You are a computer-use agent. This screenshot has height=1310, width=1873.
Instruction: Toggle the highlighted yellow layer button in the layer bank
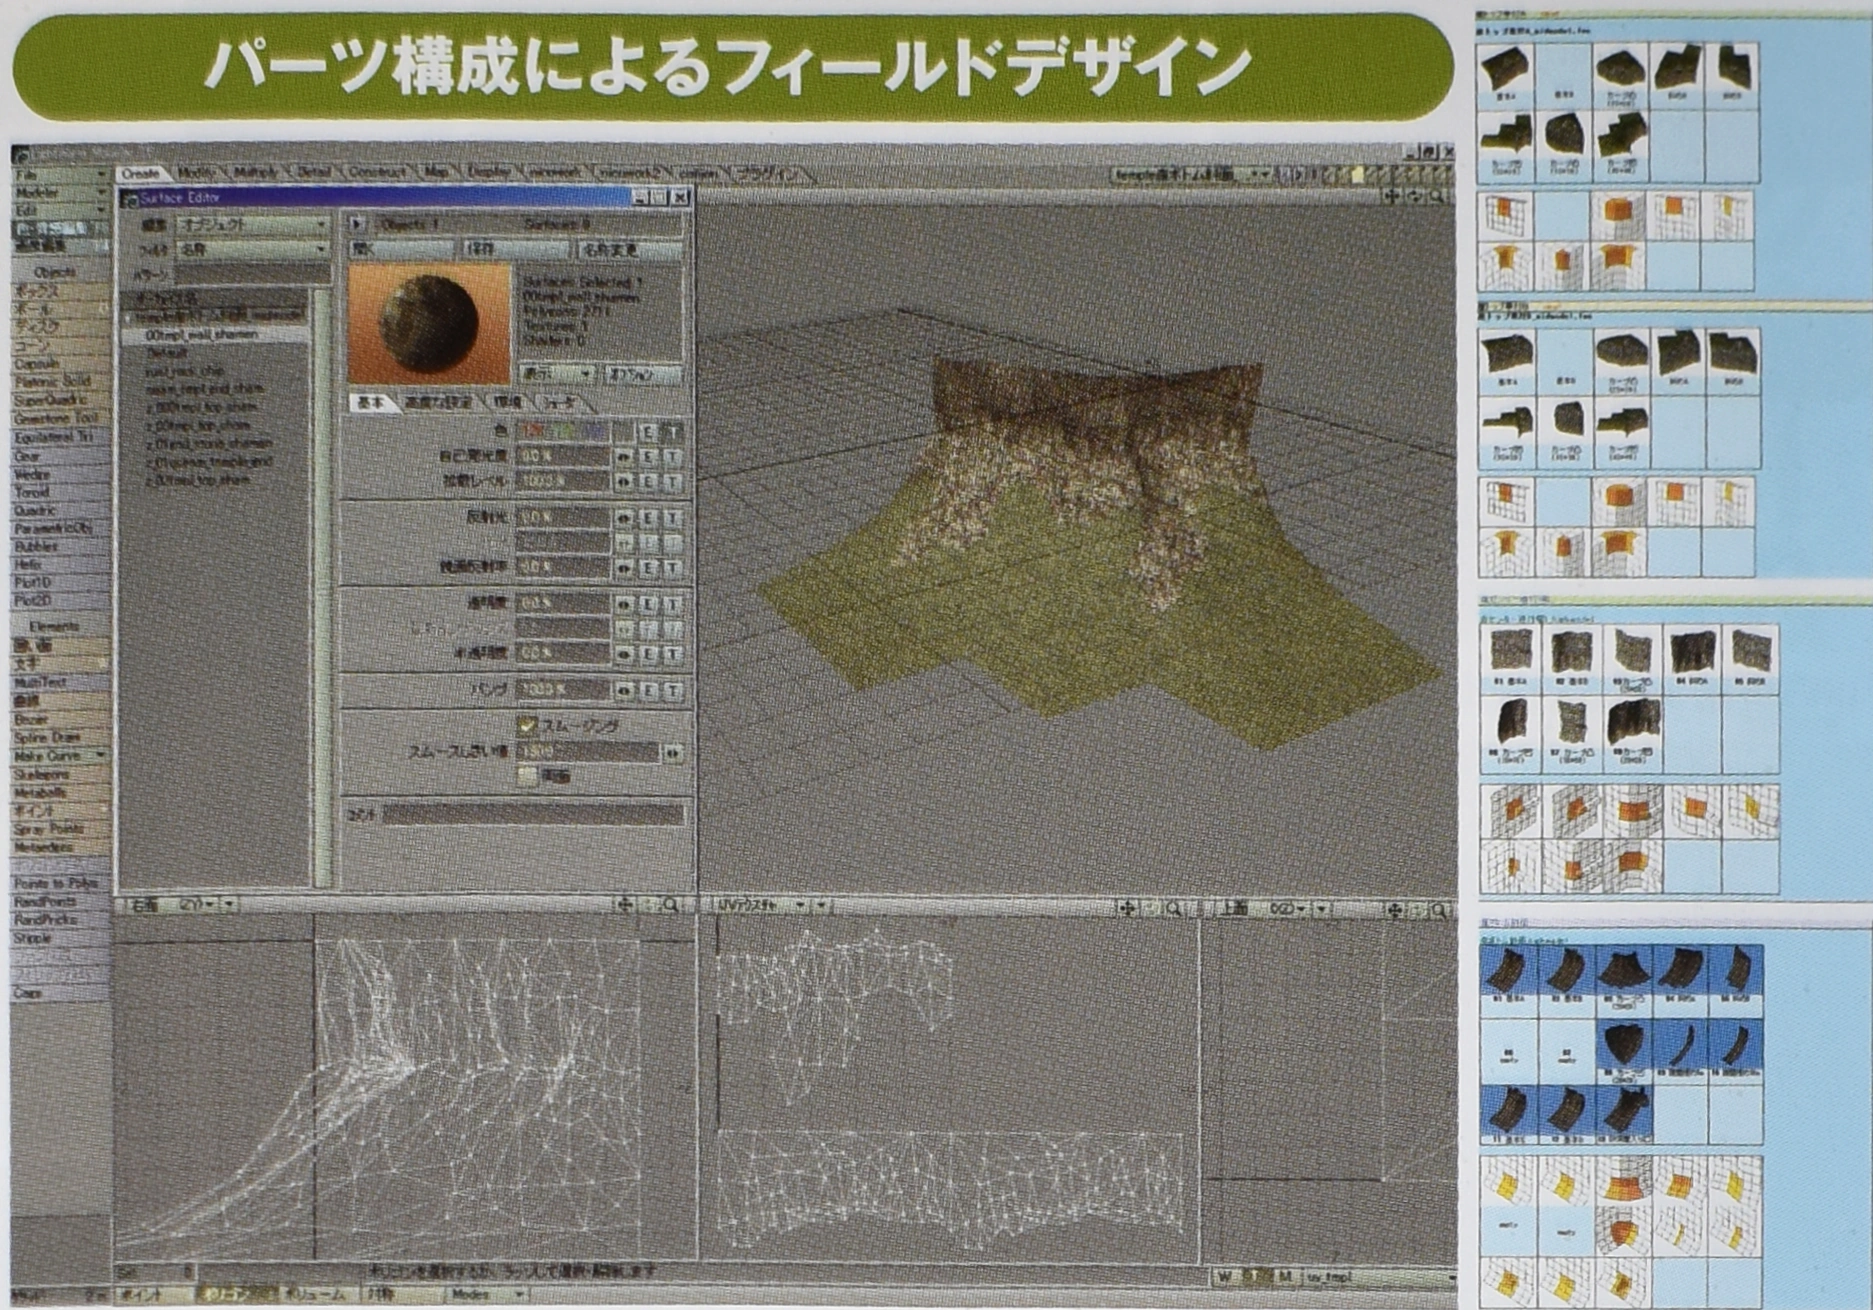point(1358,175)
